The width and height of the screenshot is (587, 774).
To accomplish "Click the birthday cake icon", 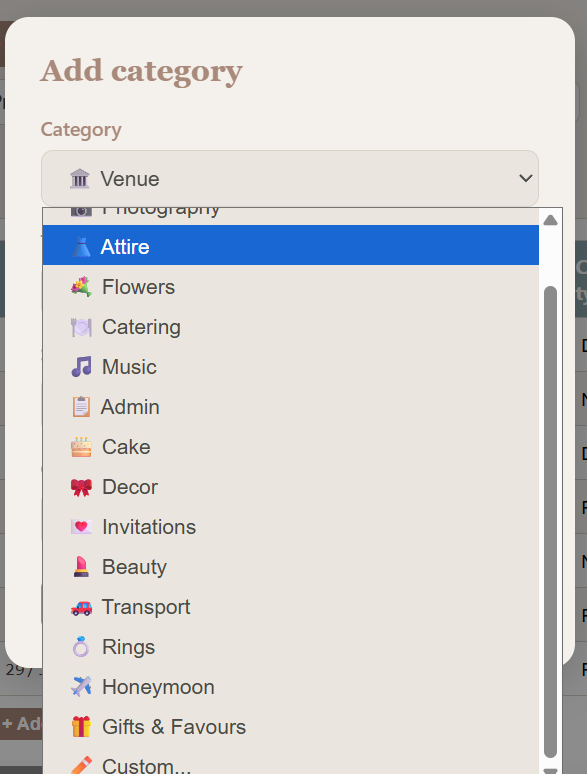I will pyautogui.click(x=81, y=447).
